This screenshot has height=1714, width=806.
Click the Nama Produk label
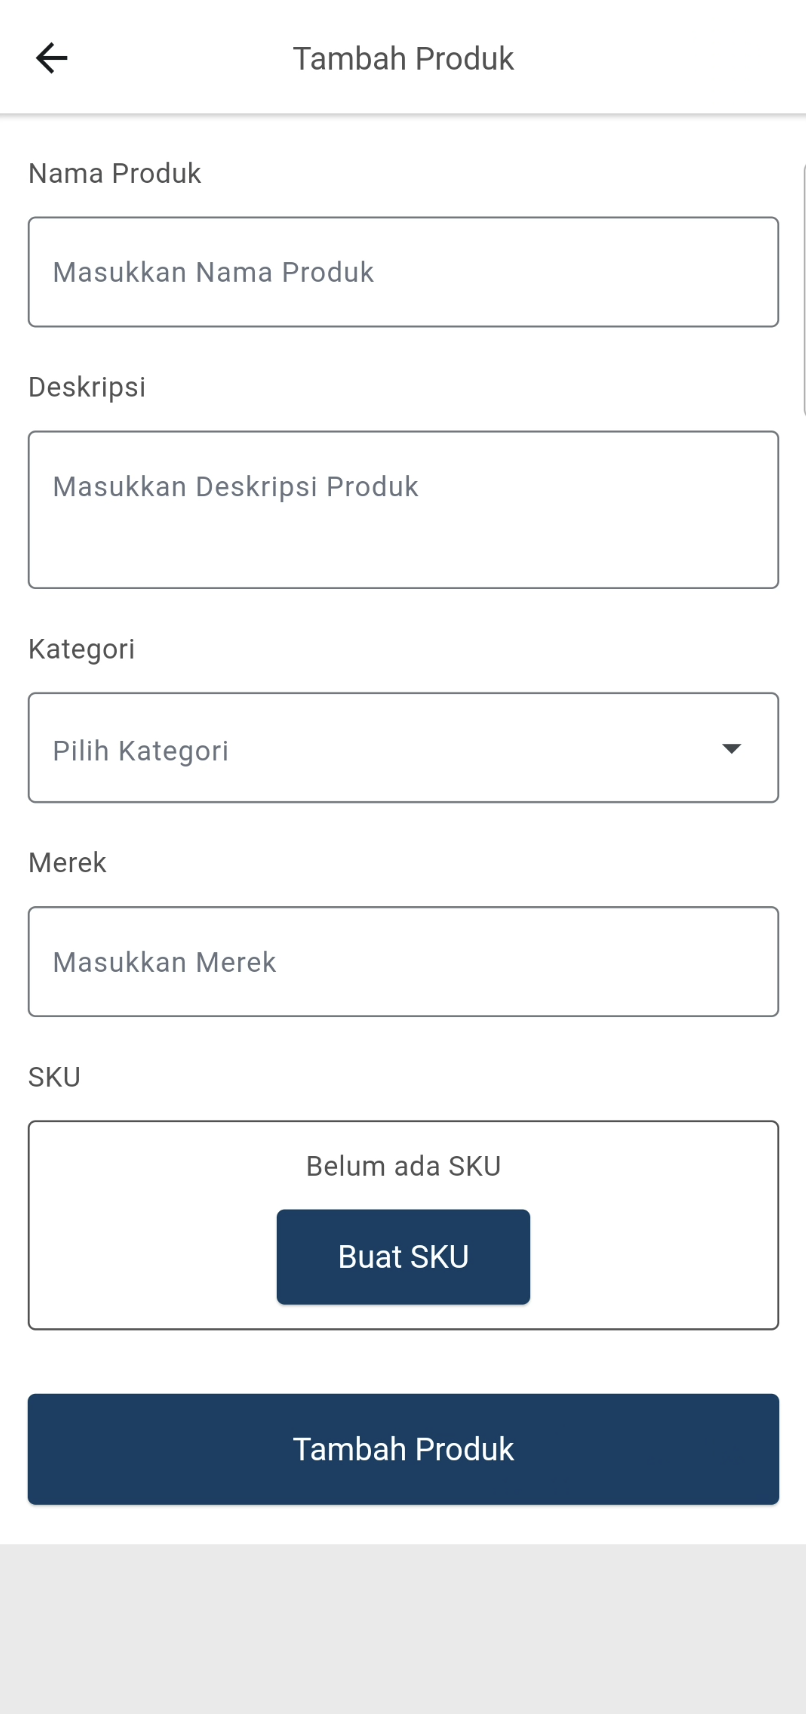(x=115, y=174)
